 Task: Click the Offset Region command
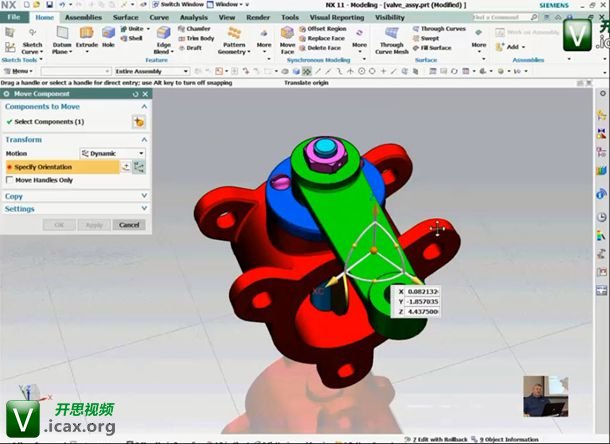(x=323, y=29)
